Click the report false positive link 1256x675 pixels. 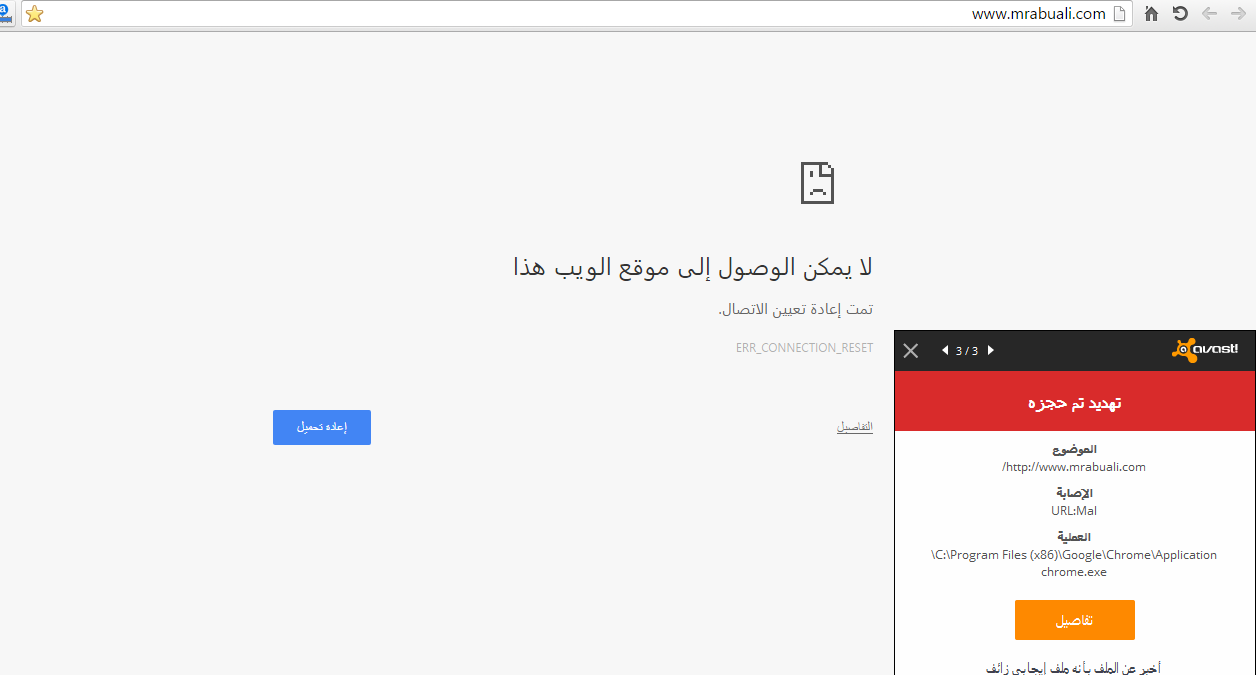click(x=1074, y=667)
